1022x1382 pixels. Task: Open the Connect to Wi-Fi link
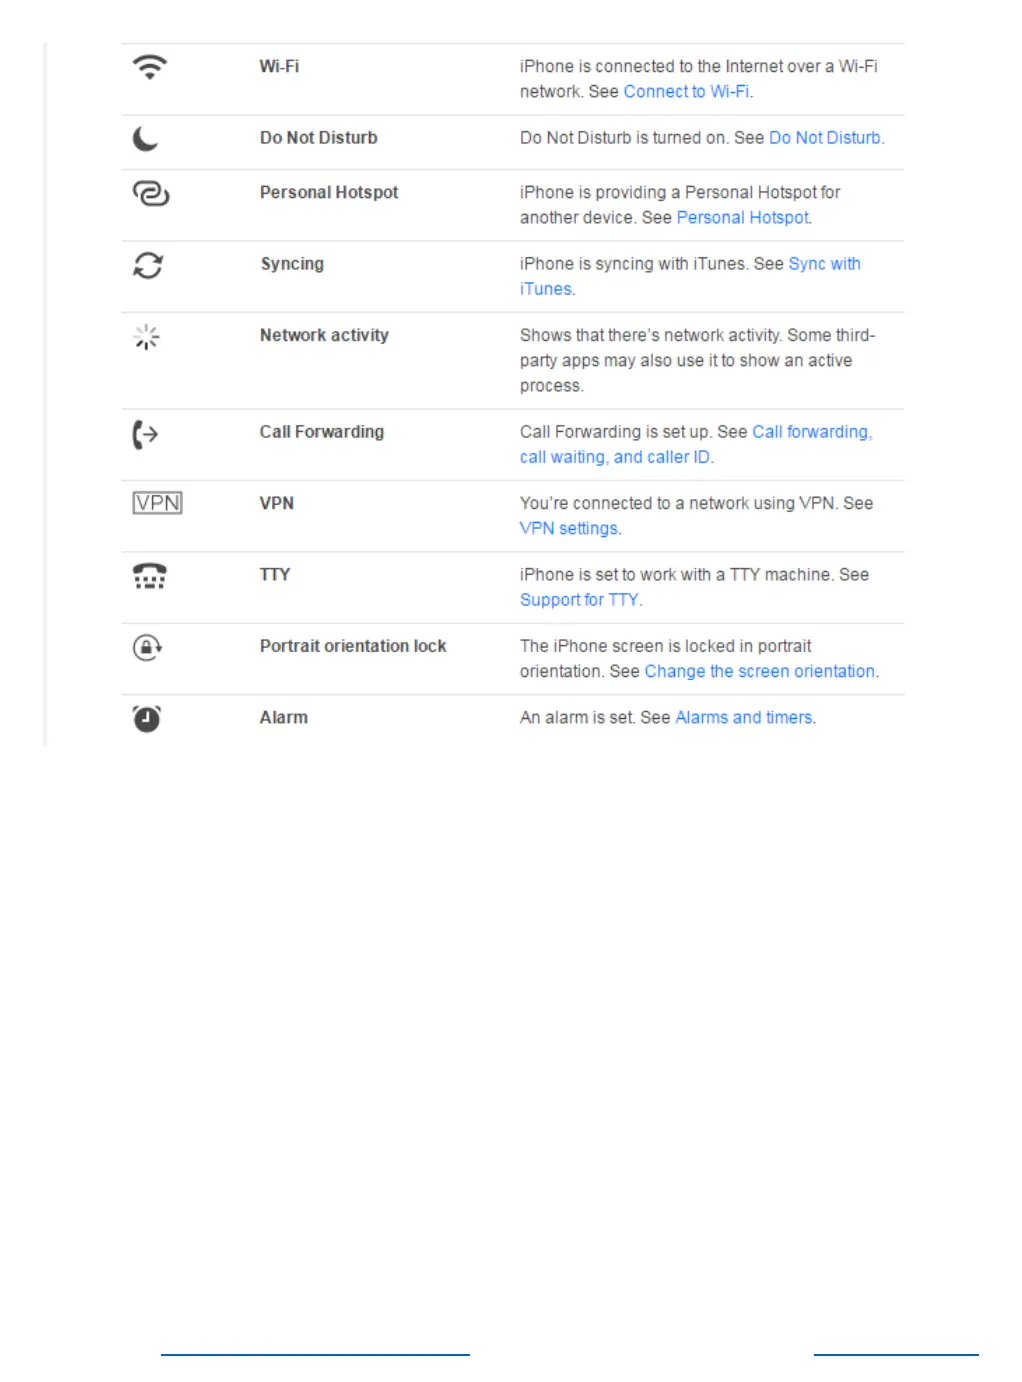686,92
